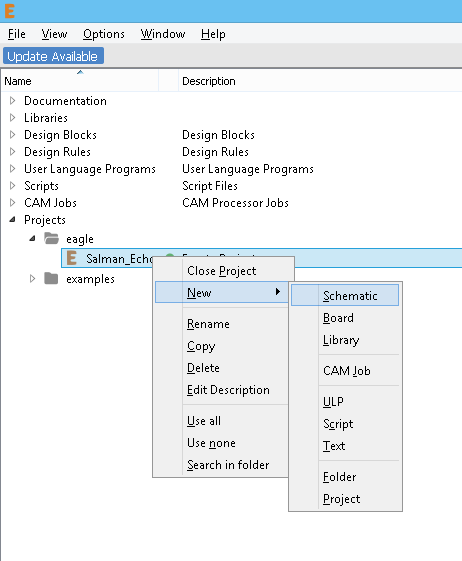Collapse the Projects tree node
The width and height of the screenshot is (462, 561).
tap(13, 219)
